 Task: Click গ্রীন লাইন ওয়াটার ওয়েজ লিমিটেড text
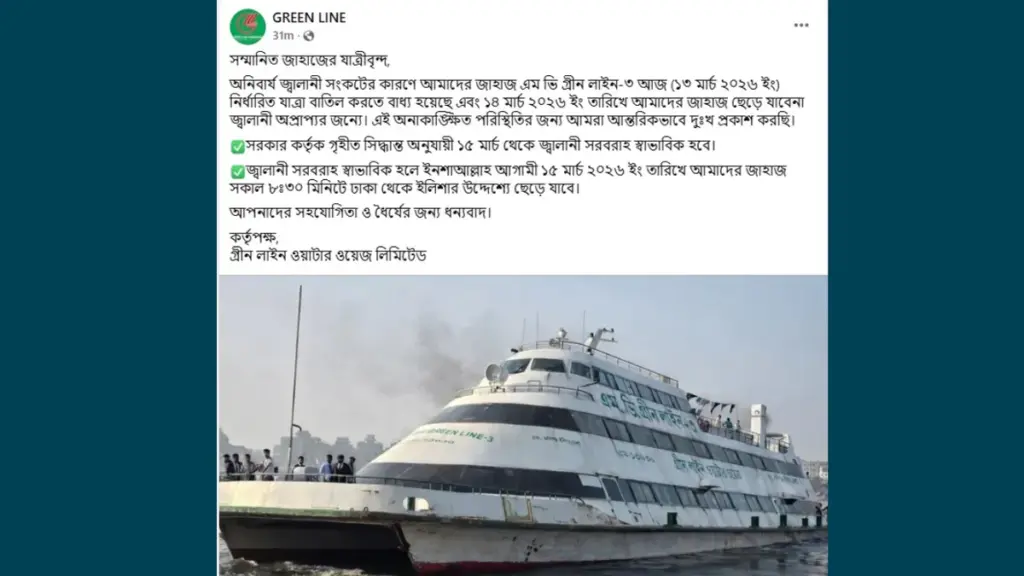[328, 255]
